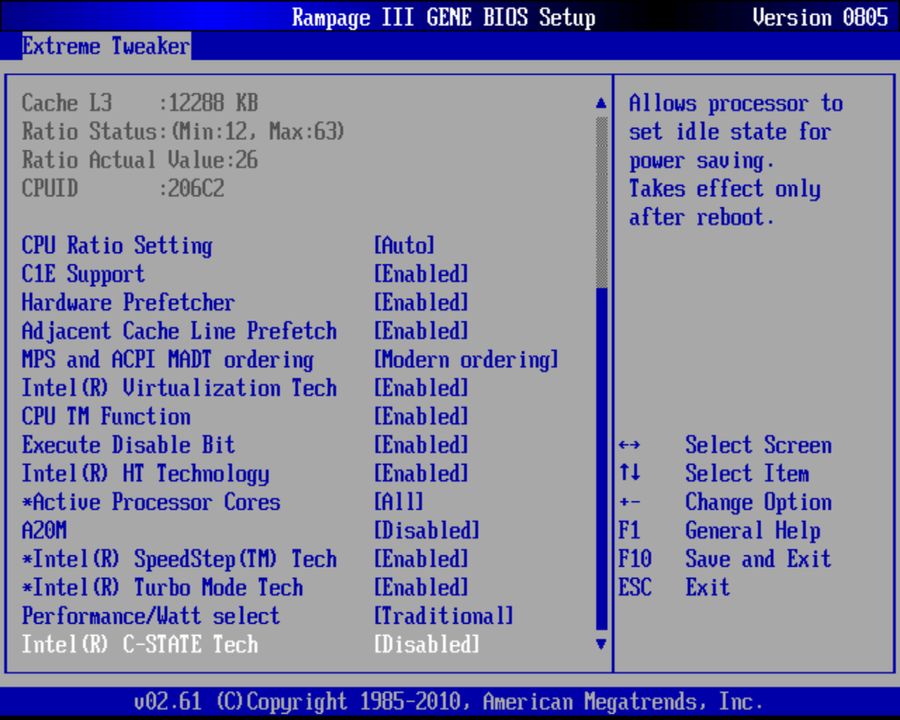900x720 pixels.
Task: Toggle Intel(R) C-STATE Tech [Disabled] value
Action: click(x=426, y=645)
